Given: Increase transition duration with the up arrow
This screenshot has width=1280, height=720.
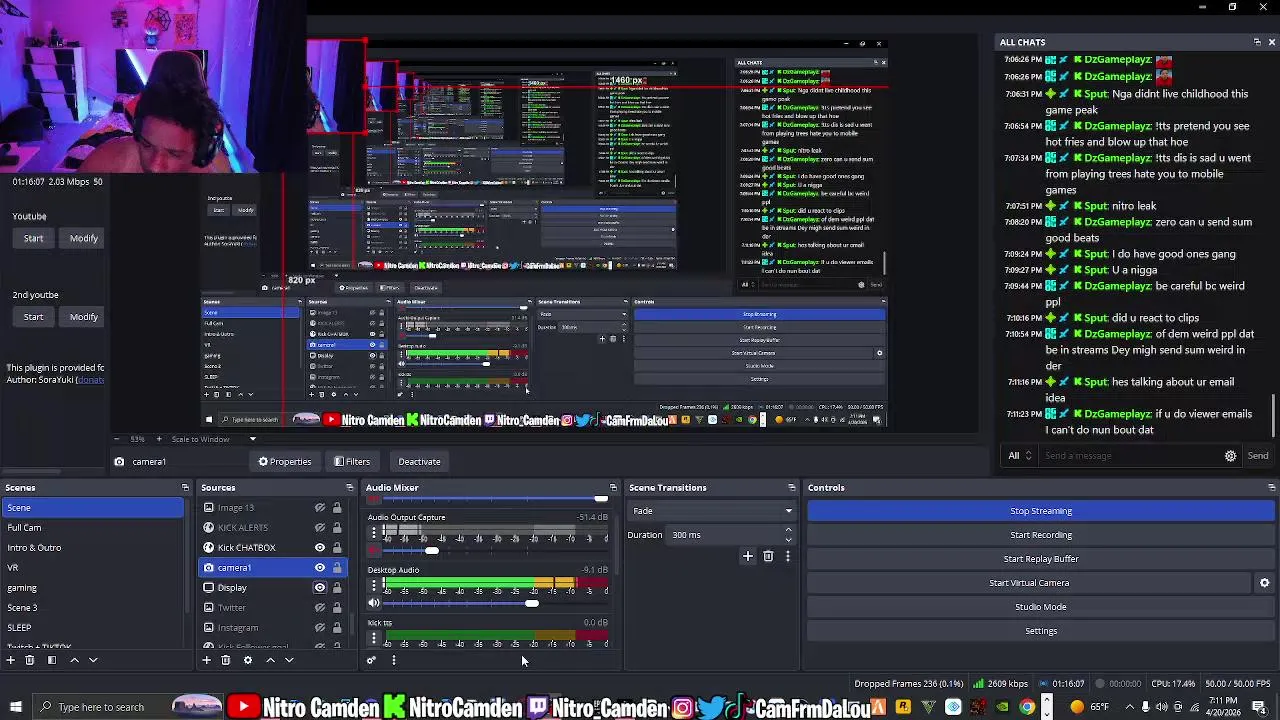Looking at the screenshot, I should 788,530.
